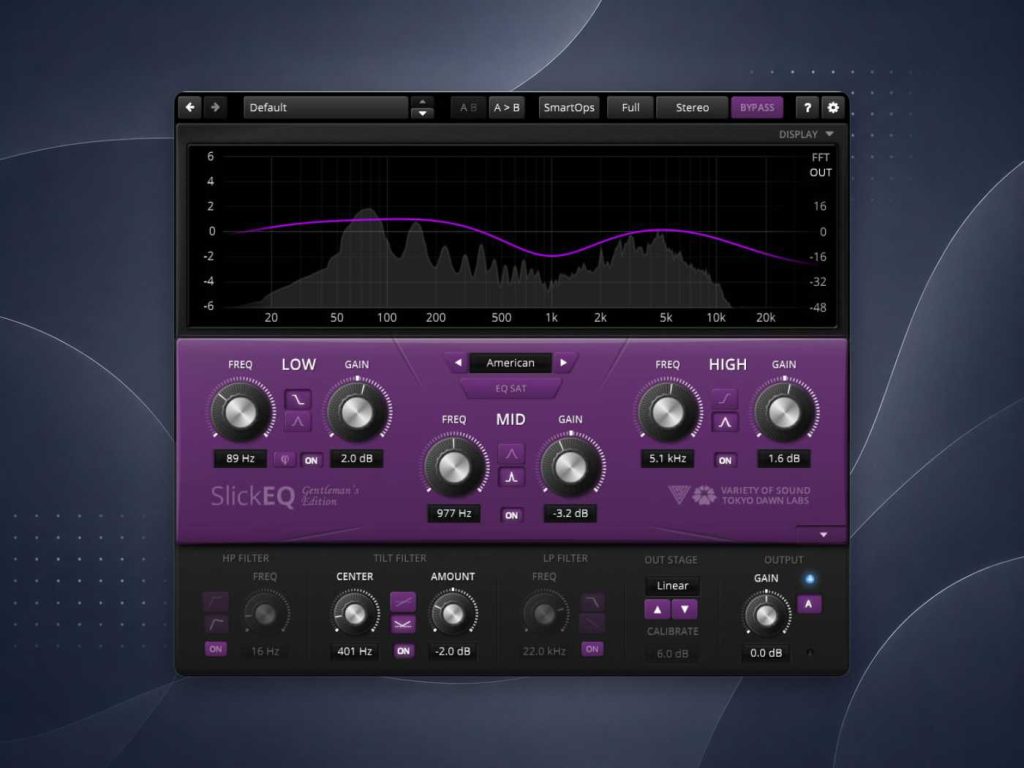Click the redo forward arrow
This screenshot has width=1024, height=768.
tap(215, 107)
